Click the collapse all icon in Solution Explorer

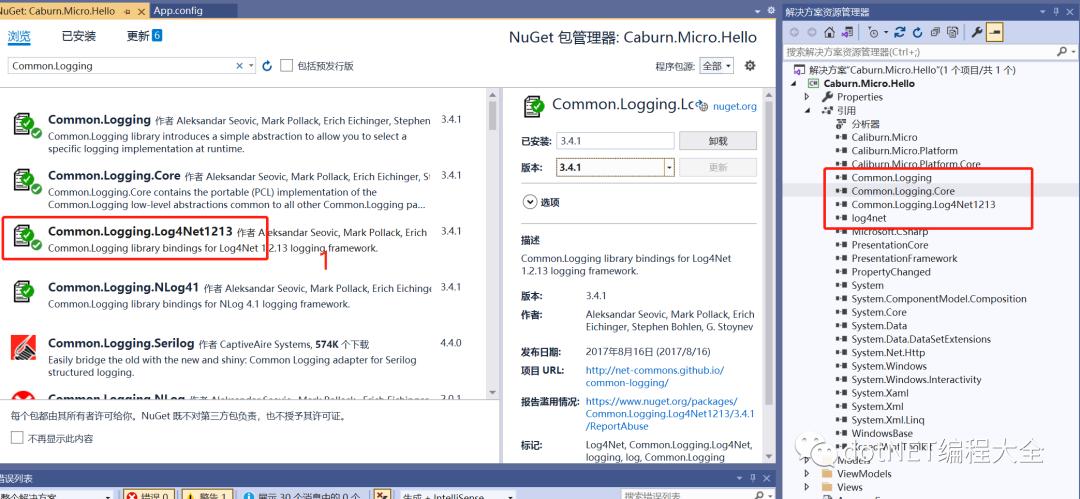(x=935, y=32)
